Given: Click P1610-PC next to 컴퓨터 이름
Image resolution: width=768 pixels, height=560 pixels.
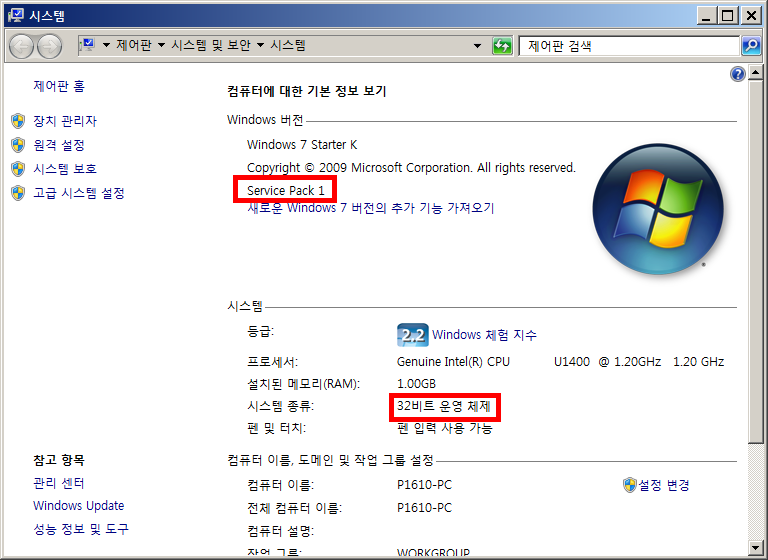Looking at the screenshot, I should (424, 485).
